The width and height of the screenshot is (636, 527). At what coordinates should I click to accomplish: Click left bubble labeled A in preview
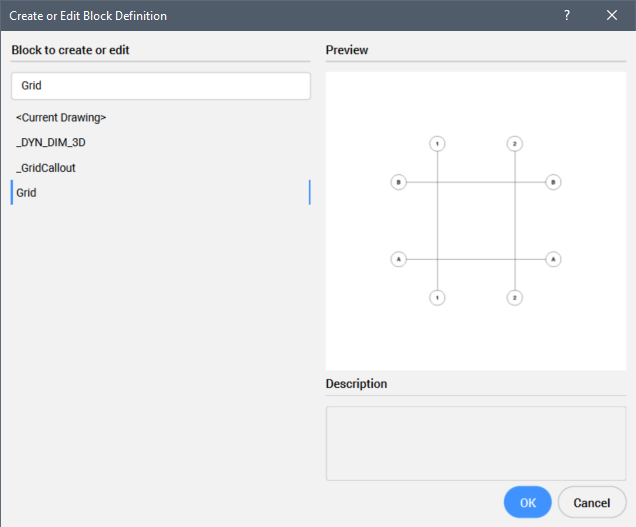coord(398,259)
